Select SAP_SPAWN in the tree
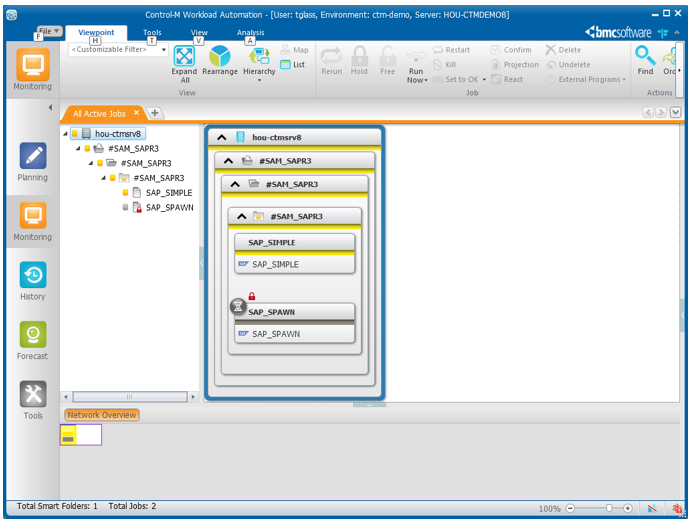The image size is (689, 522). 170,207
